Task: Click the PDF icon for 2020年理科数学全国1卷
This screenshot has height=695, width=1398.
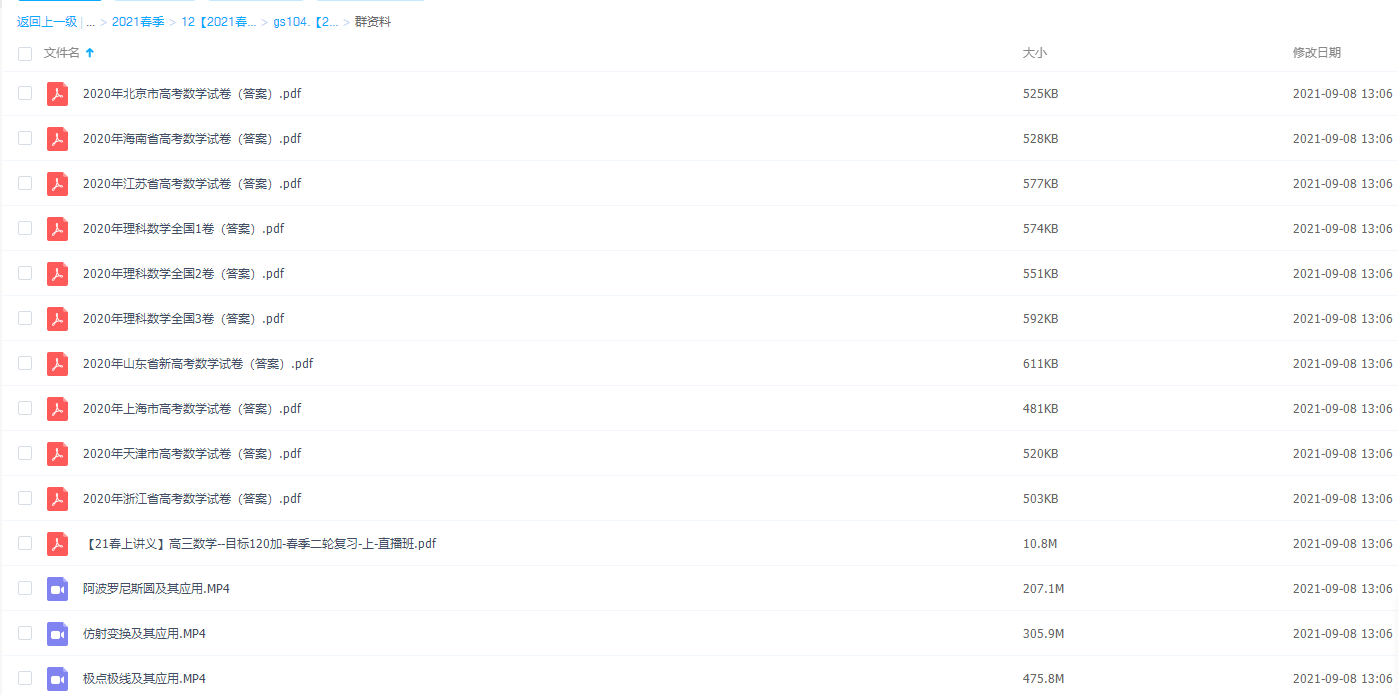Action: click(57, 228)
